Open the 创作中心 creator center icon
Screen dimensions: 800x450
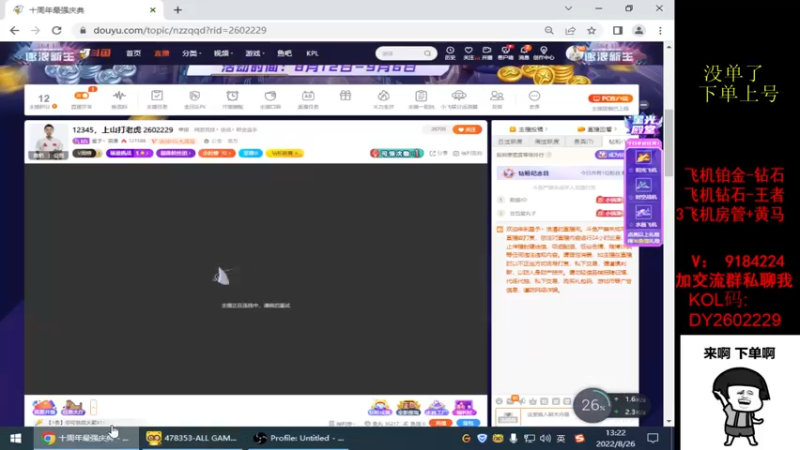(x=543, y=53)
